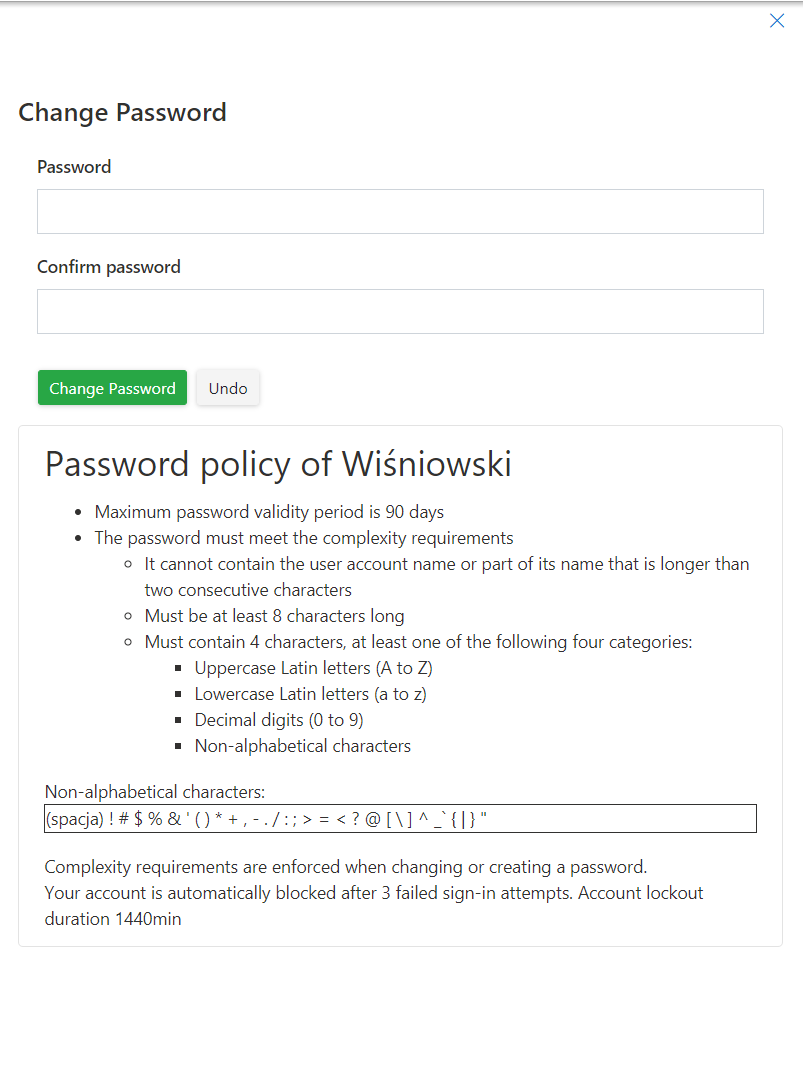Screen dimensions: 803x1079
Task: Click the "Password" field label
Action: click(x=74, y=167)
